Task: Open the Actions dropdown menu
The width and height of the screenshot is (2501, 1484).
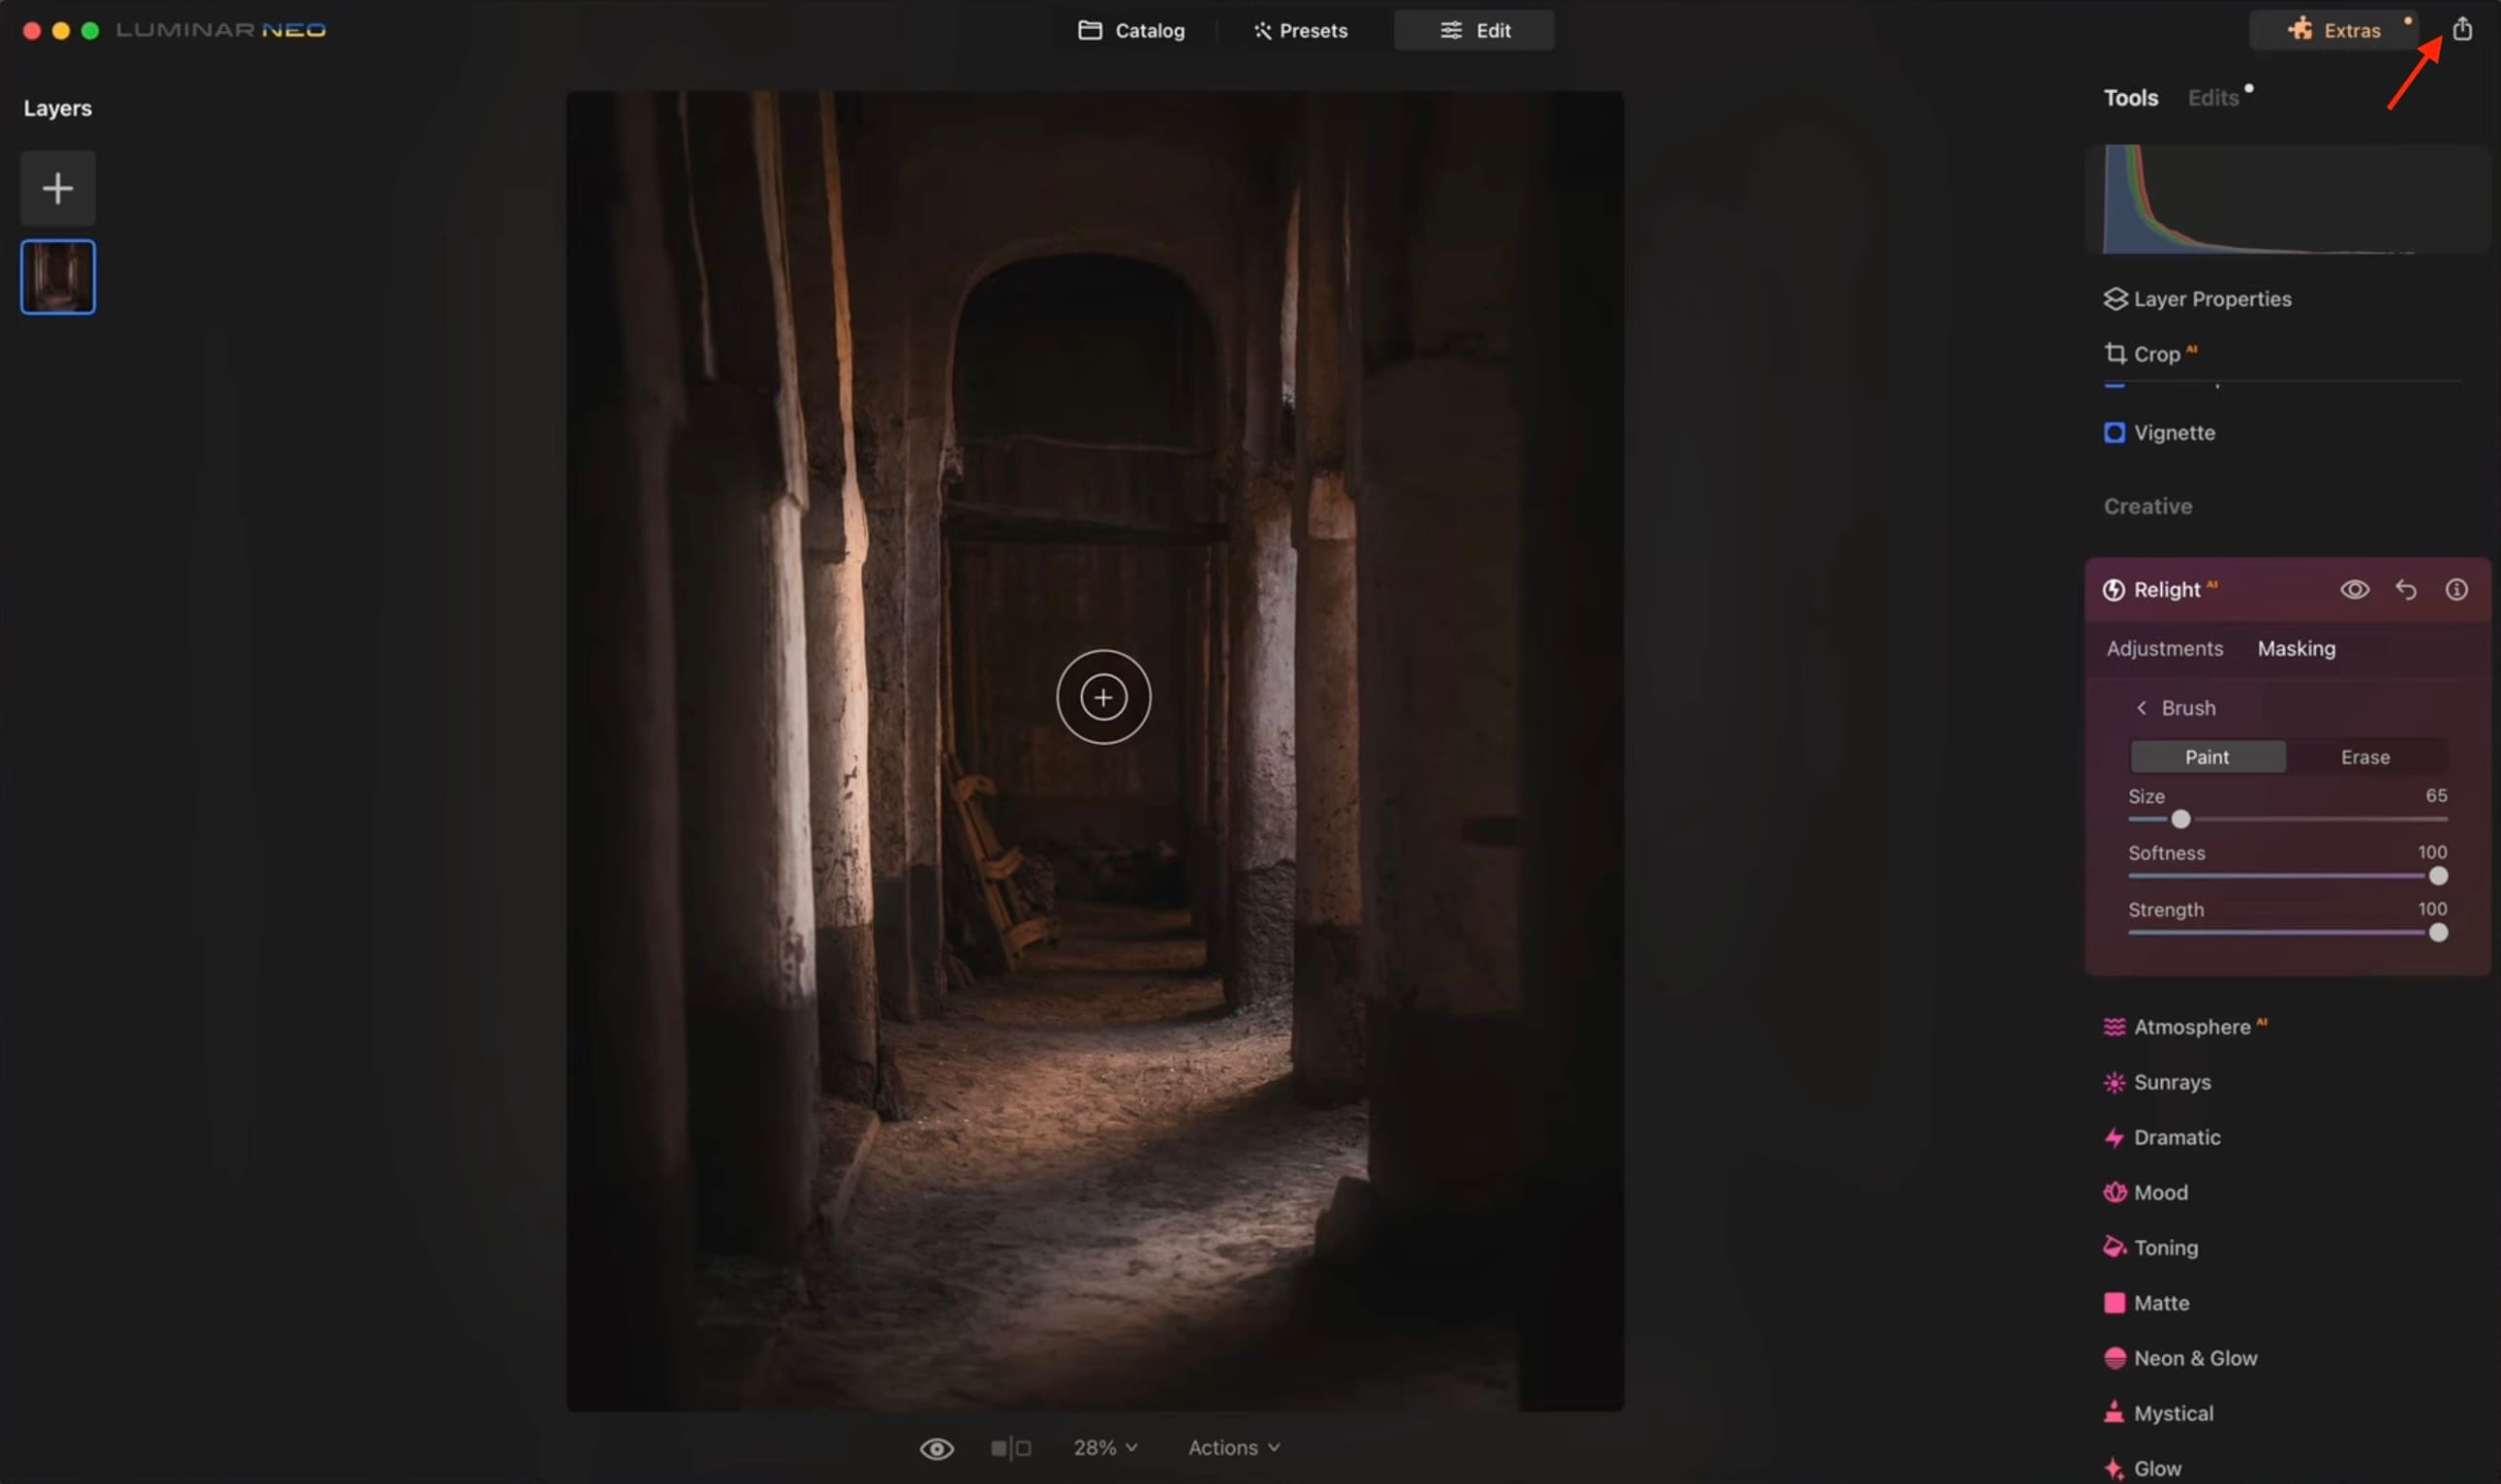Action: click(x=1232, y=1448)
